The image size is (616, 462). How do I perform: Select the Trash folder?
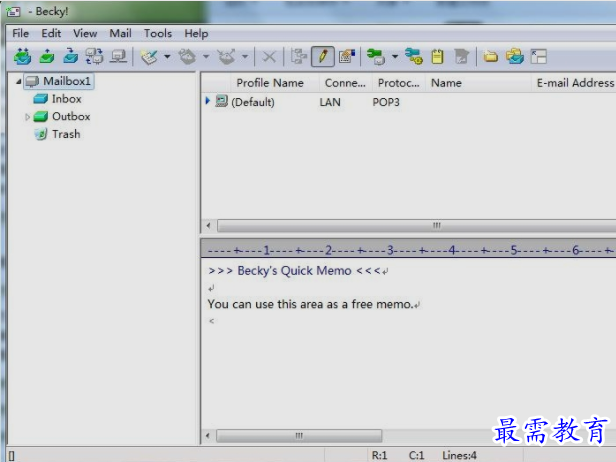point(66,134)
